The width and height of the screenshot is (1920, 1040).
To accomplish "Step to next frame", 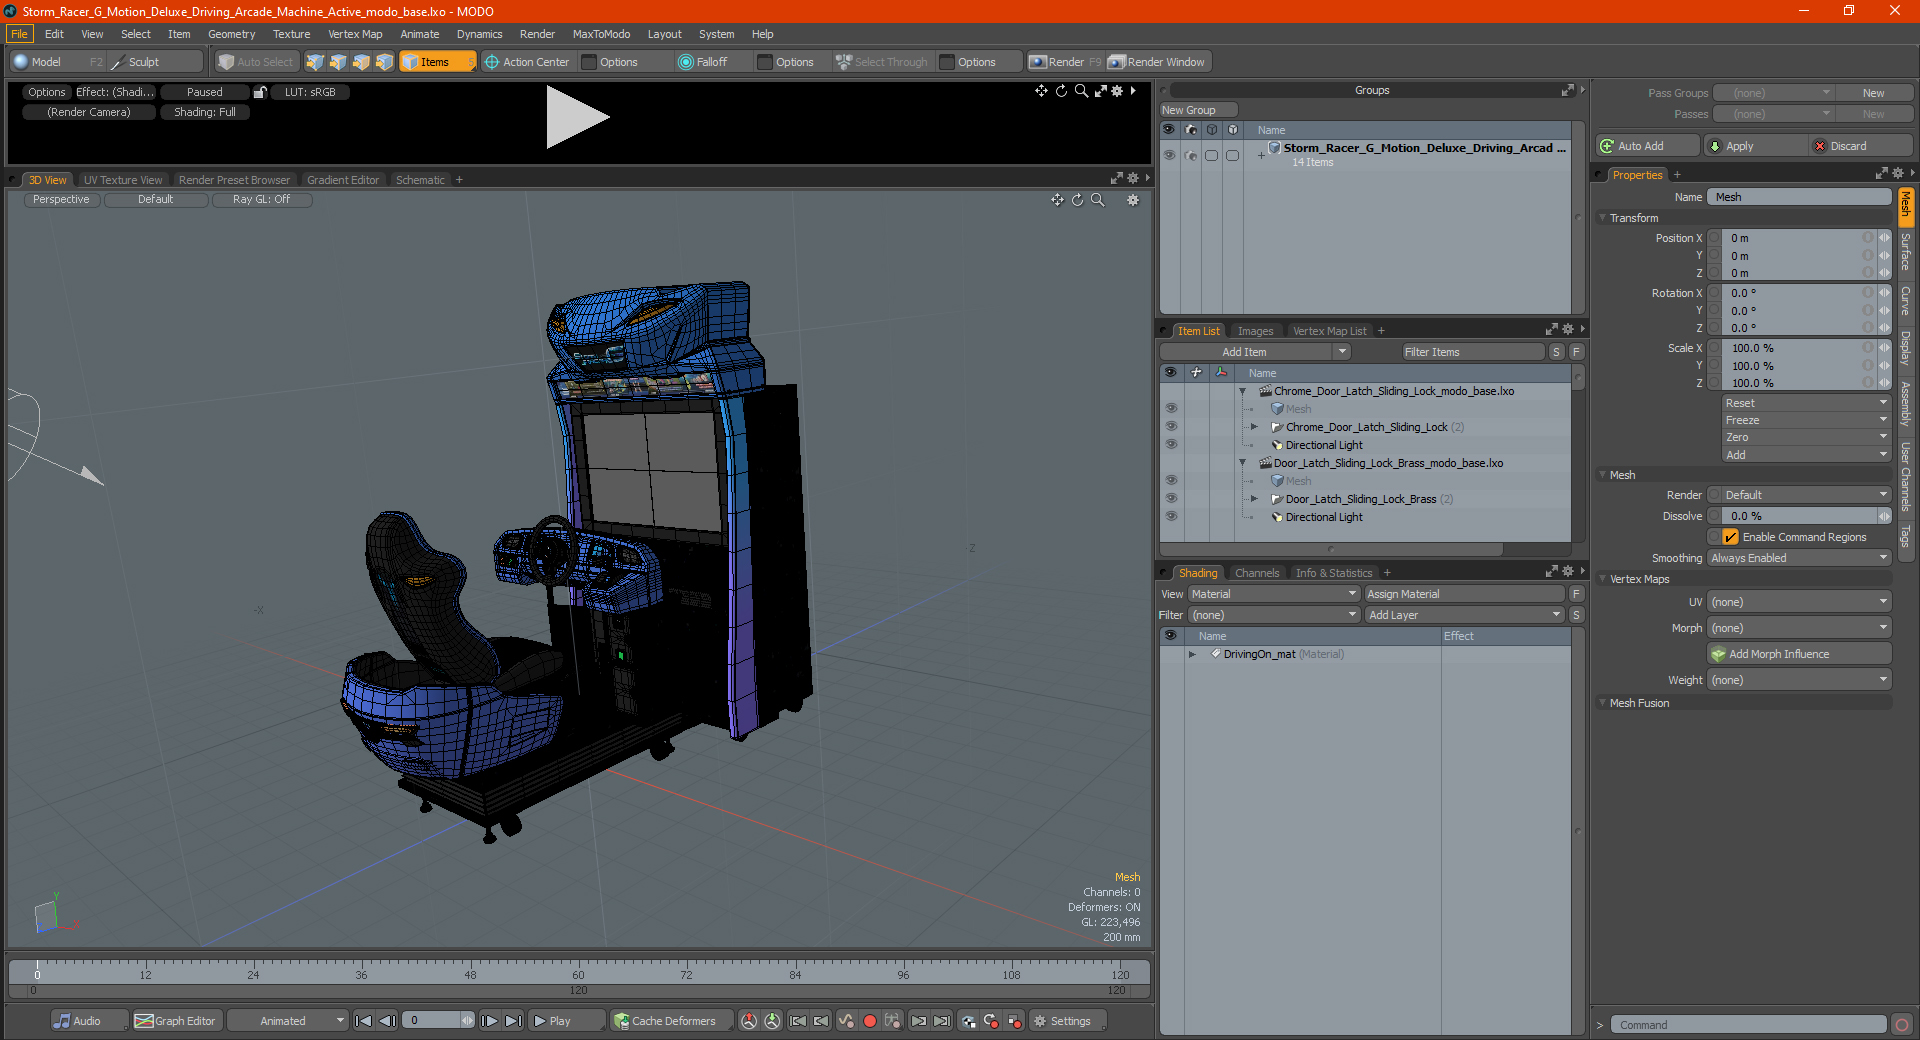I will 489,1021.
